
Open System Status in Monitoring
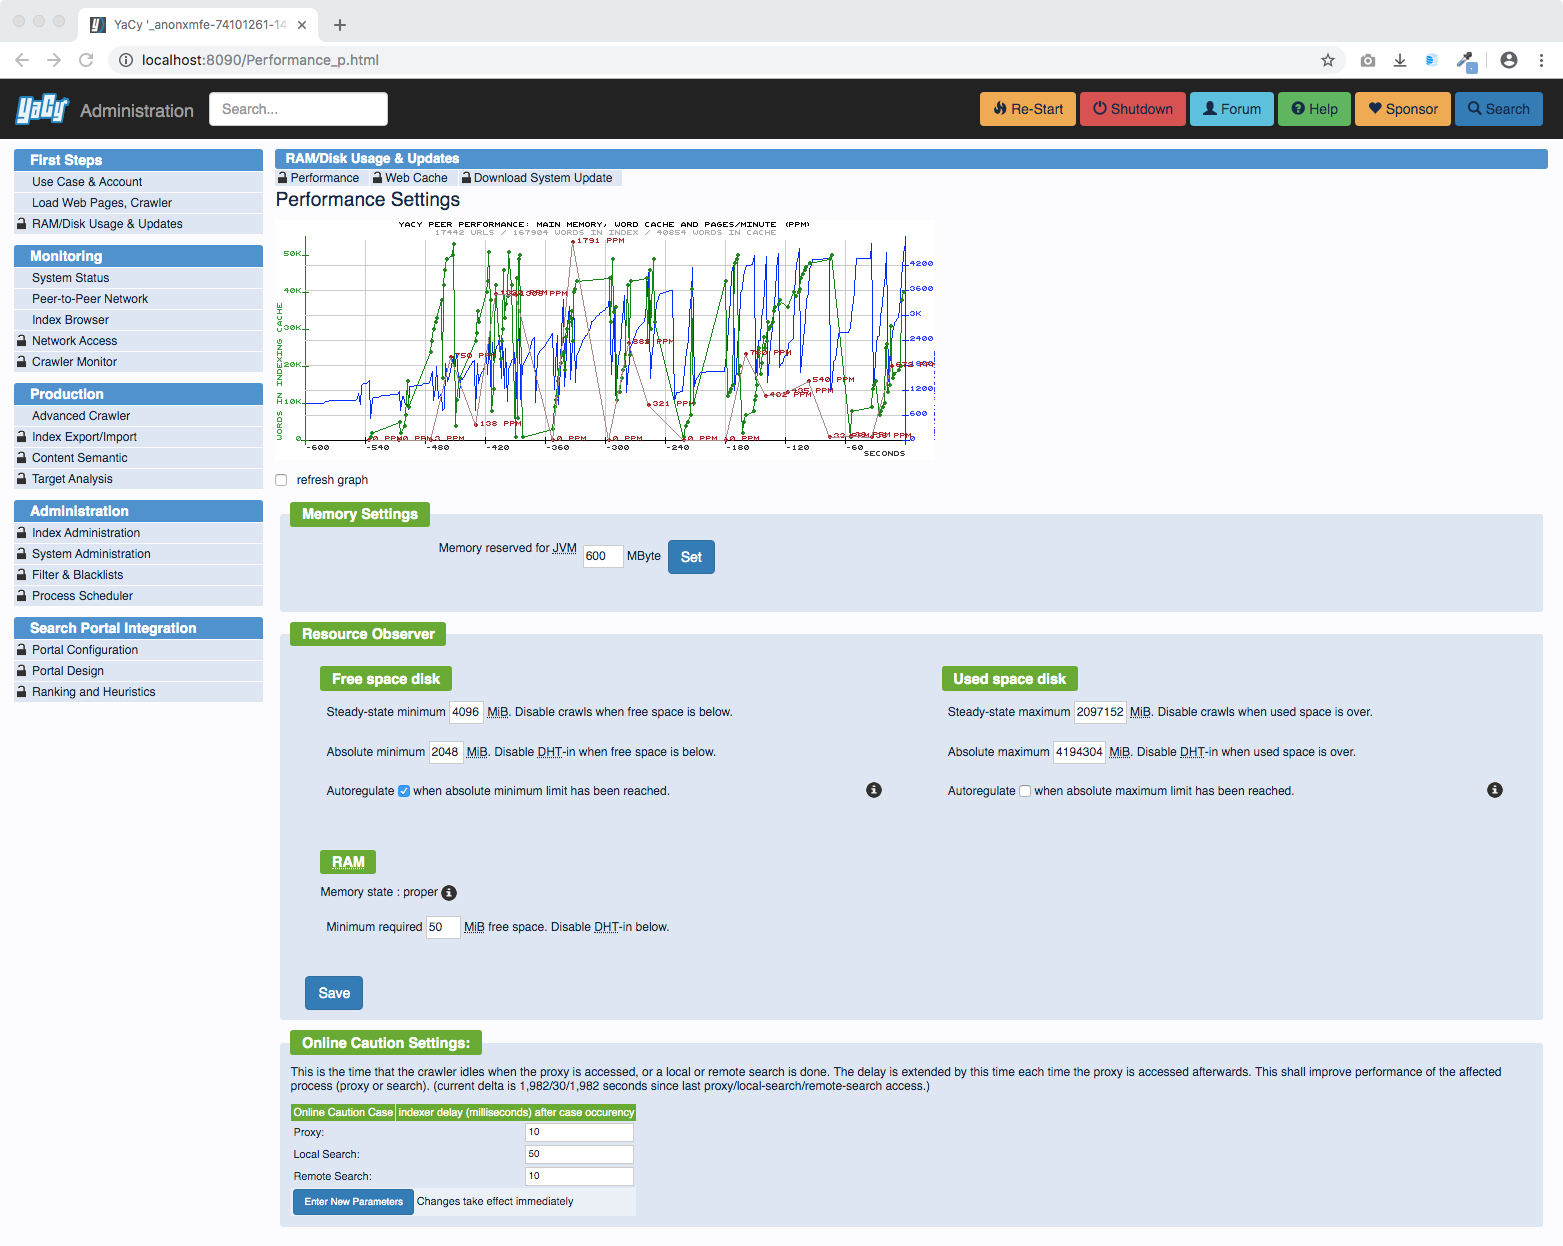pos(138,278)
